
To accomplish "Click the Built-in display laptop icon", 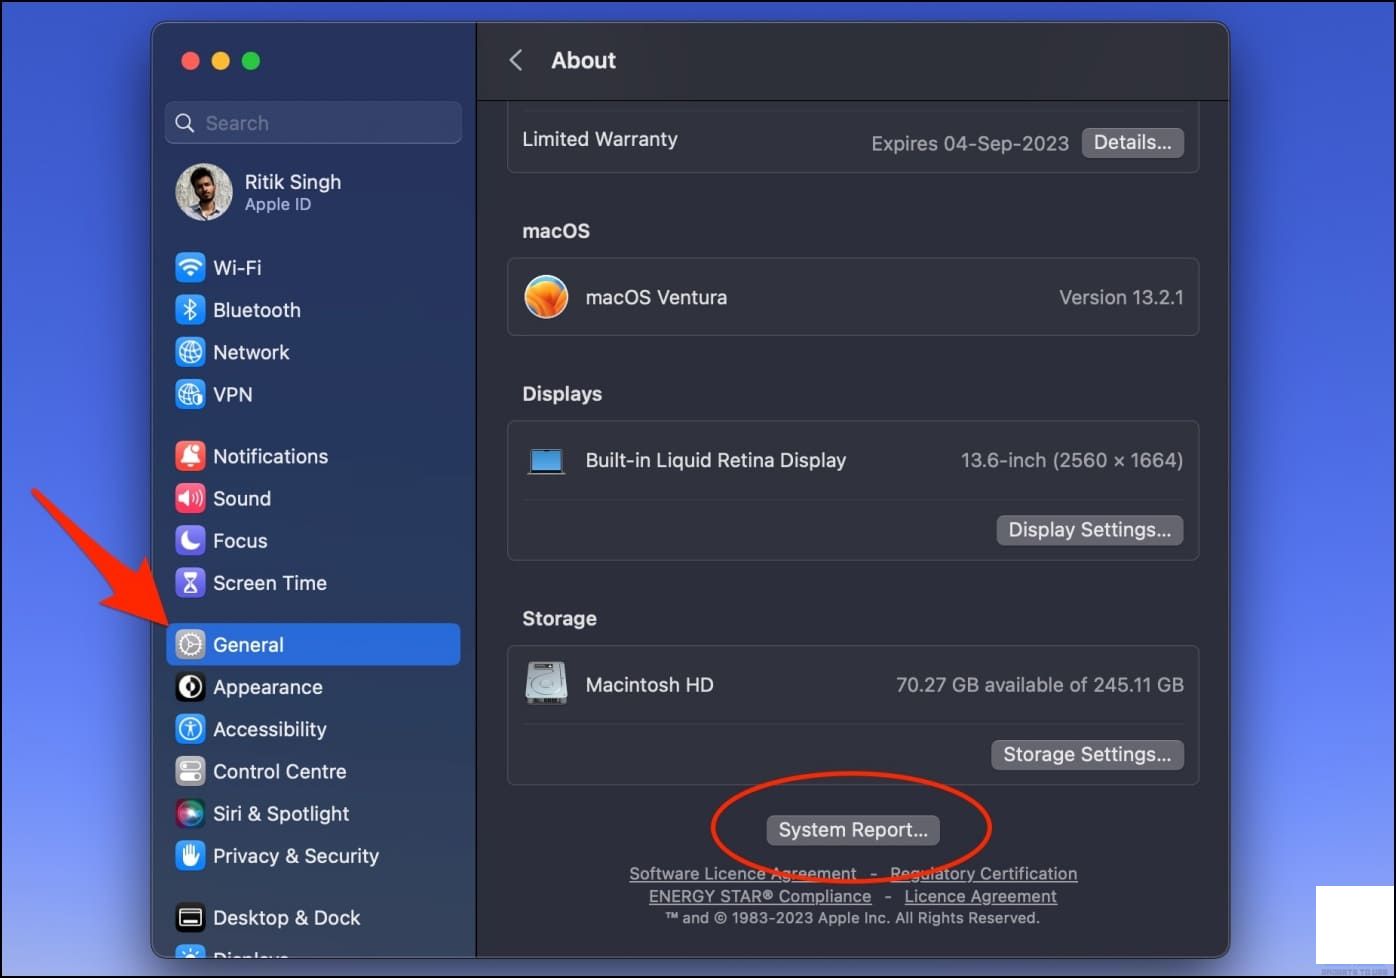I will click(546, 461).
